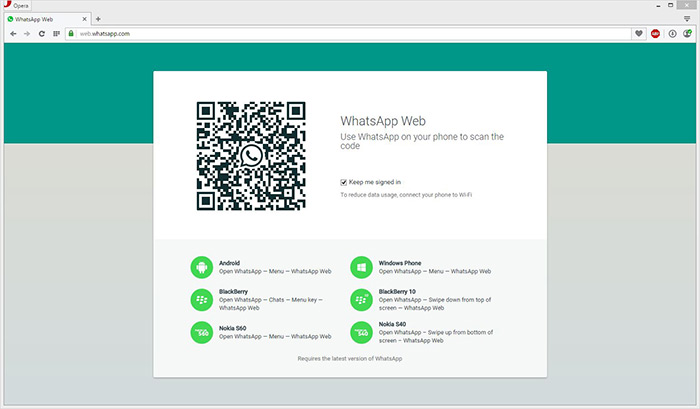Uncheck Keep me signed in

(344, 182)
